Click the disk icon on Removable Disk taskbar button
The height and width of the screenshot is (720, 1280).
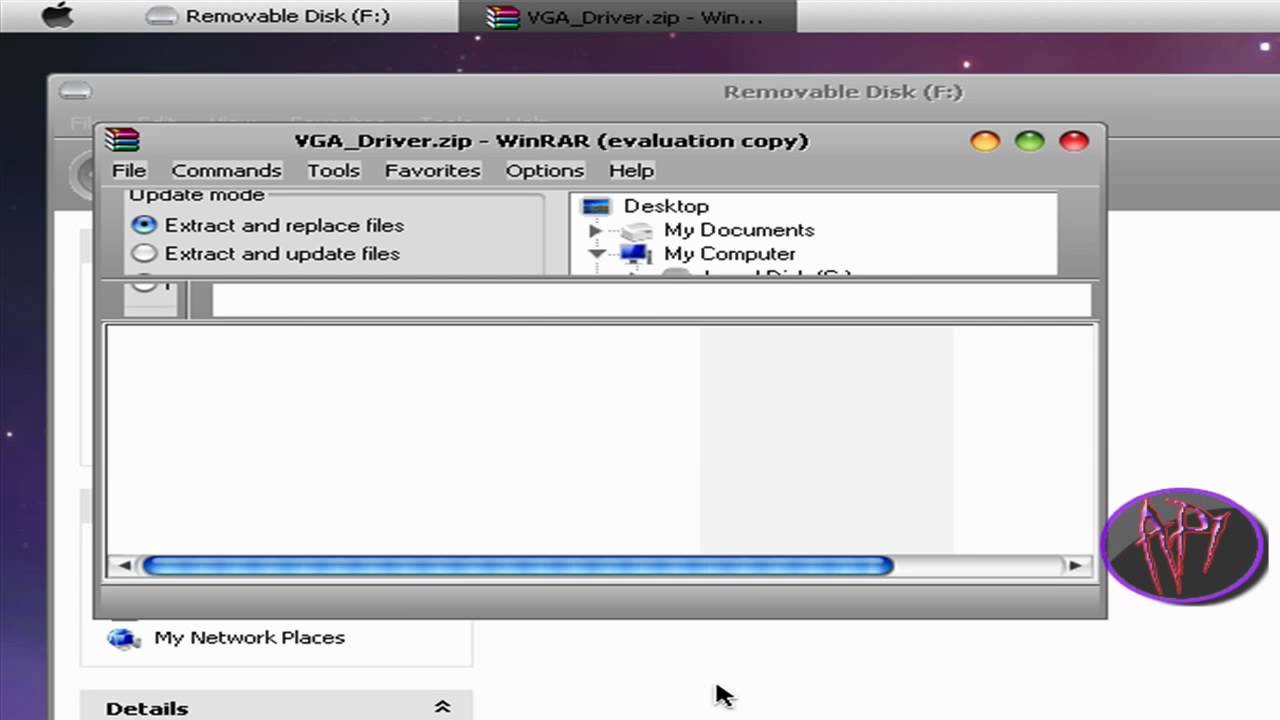click(161, 16)
